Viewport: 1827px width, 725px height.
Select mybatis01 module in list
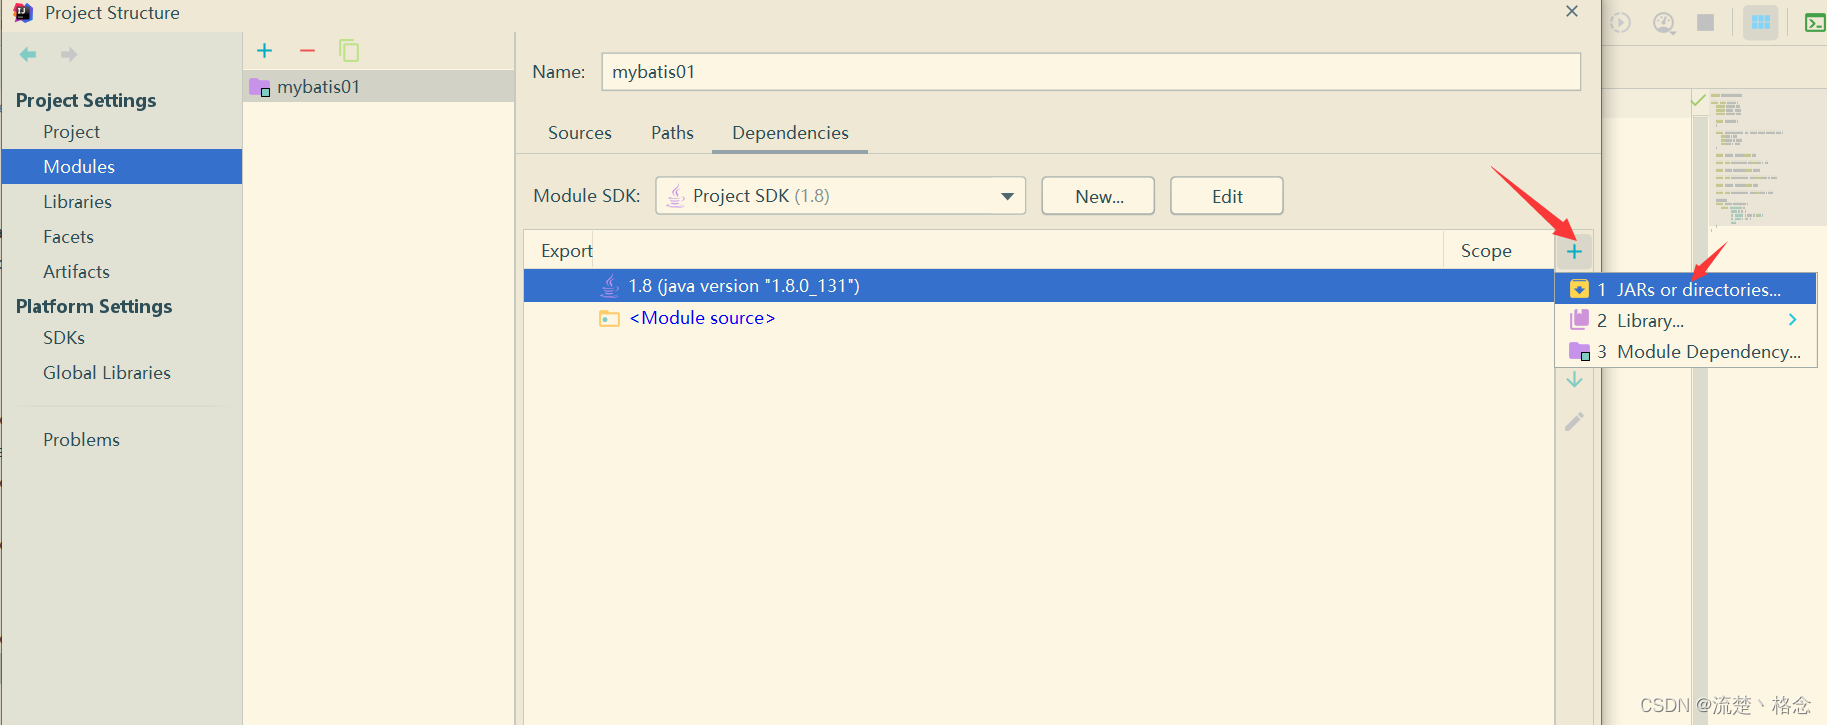point(379,87)
